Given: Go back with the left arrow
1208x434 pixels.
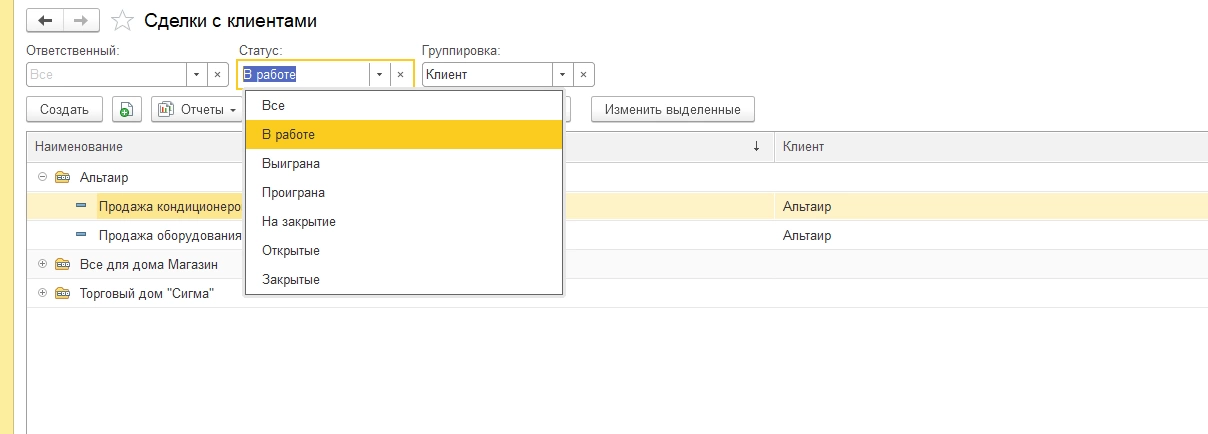Looking at the screenshot, I should click(x=44, y=20).
